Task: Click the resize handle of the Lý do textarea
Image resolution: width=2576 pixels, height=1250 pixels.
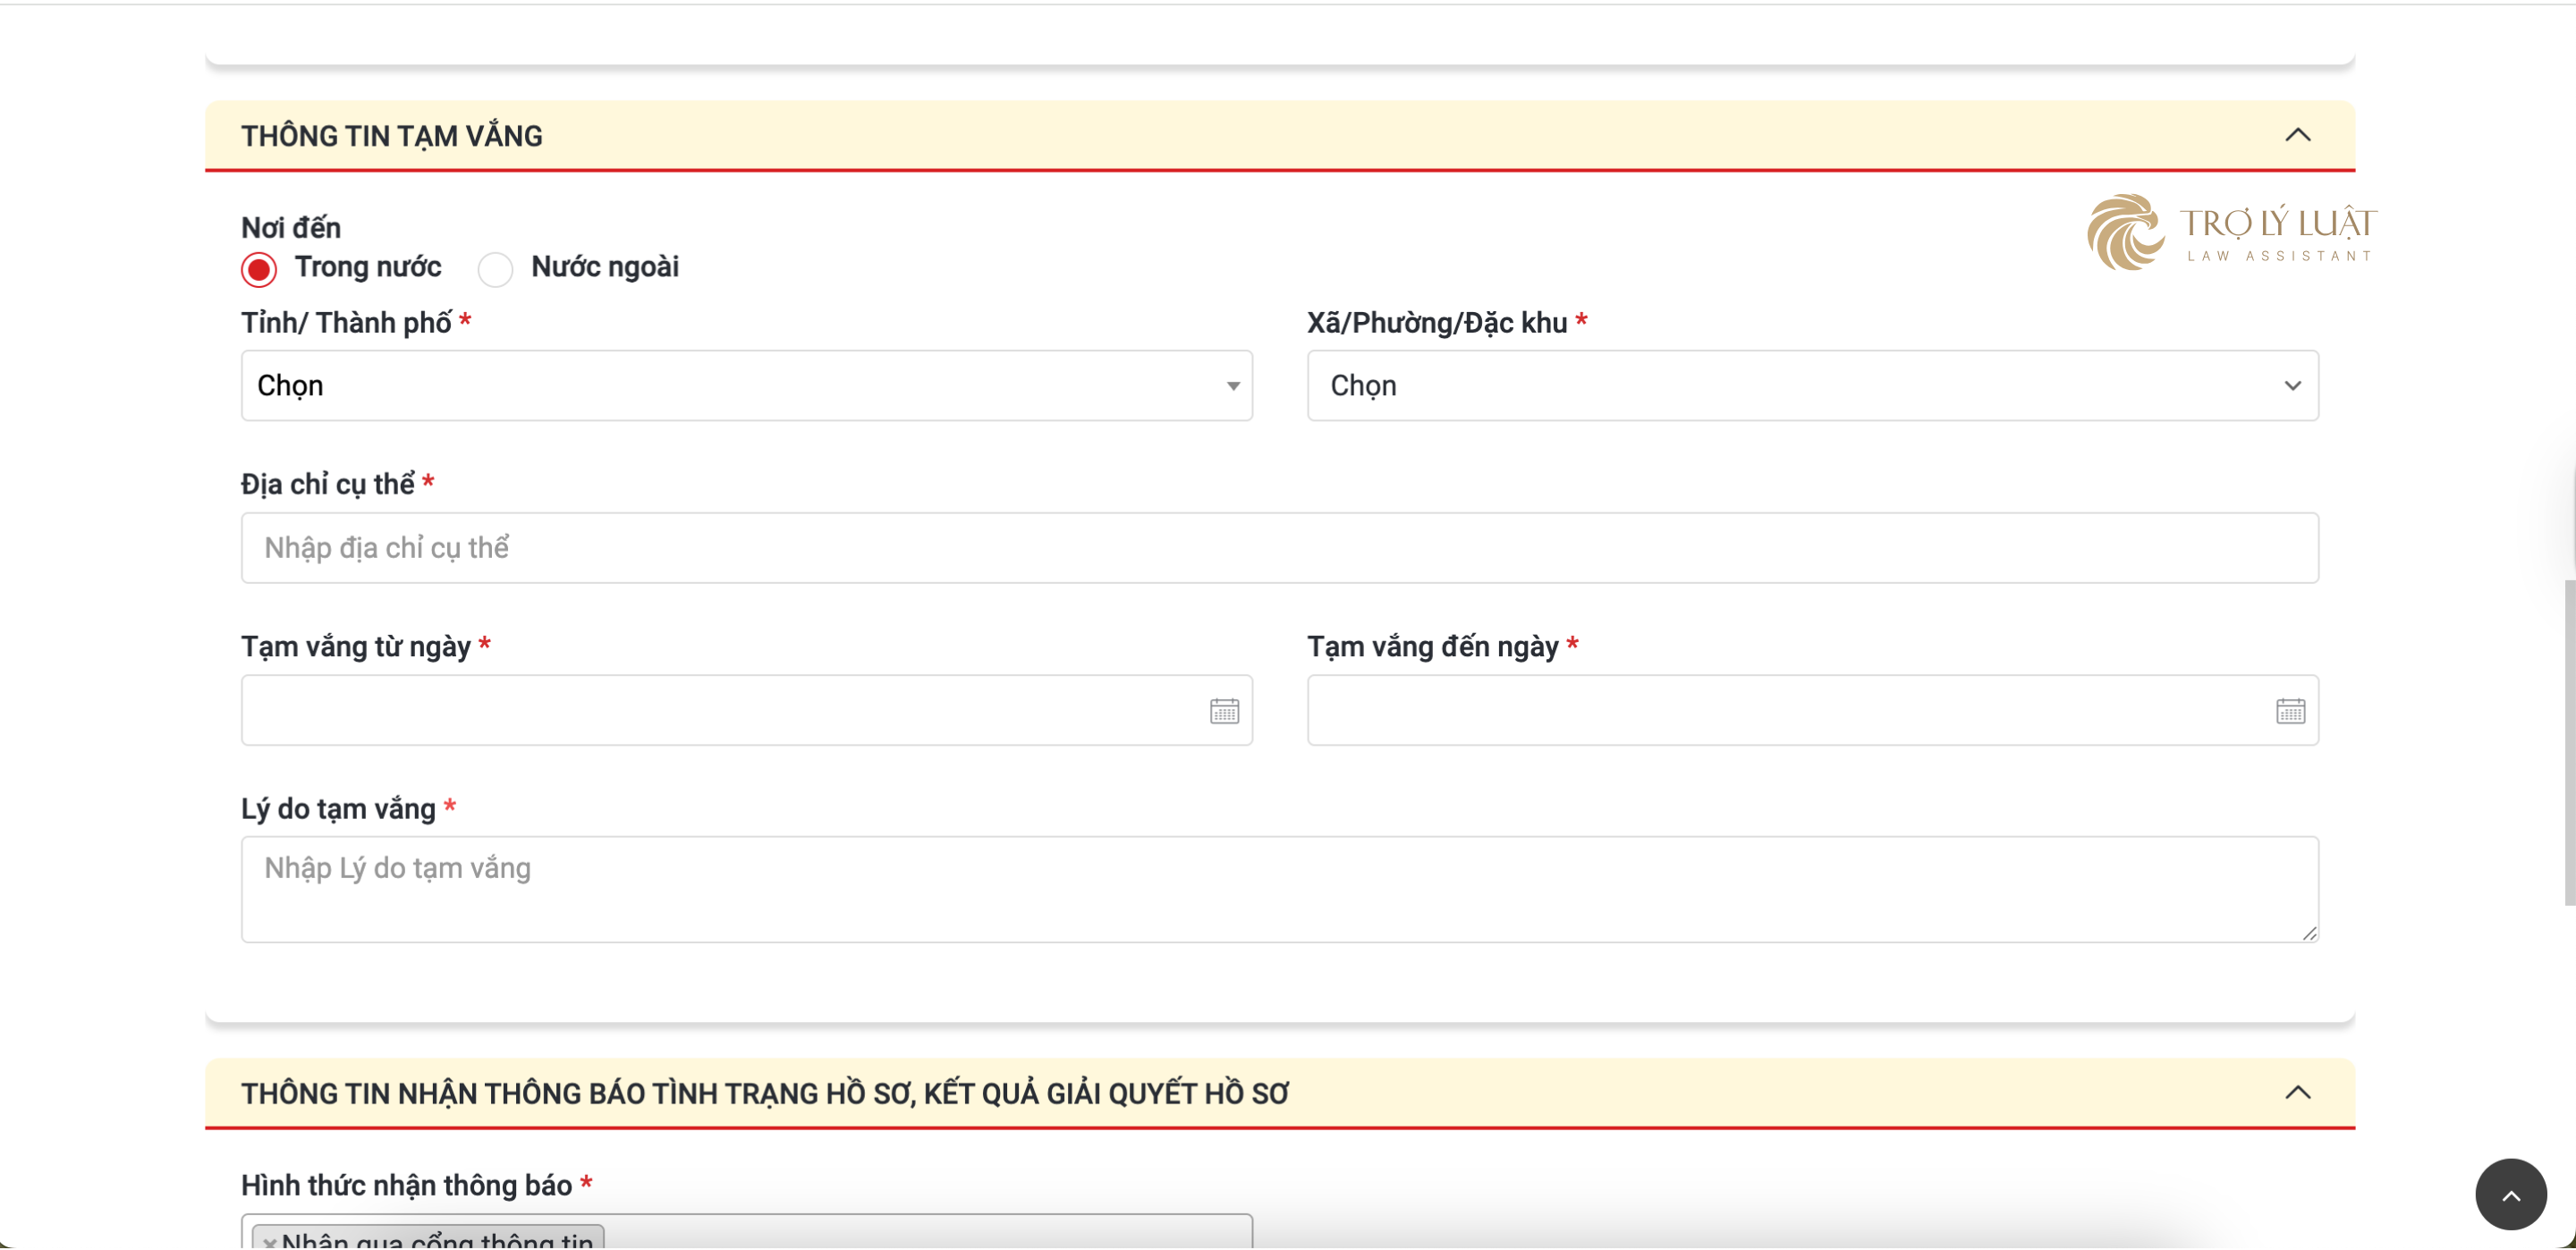Action: [2310, 935]
